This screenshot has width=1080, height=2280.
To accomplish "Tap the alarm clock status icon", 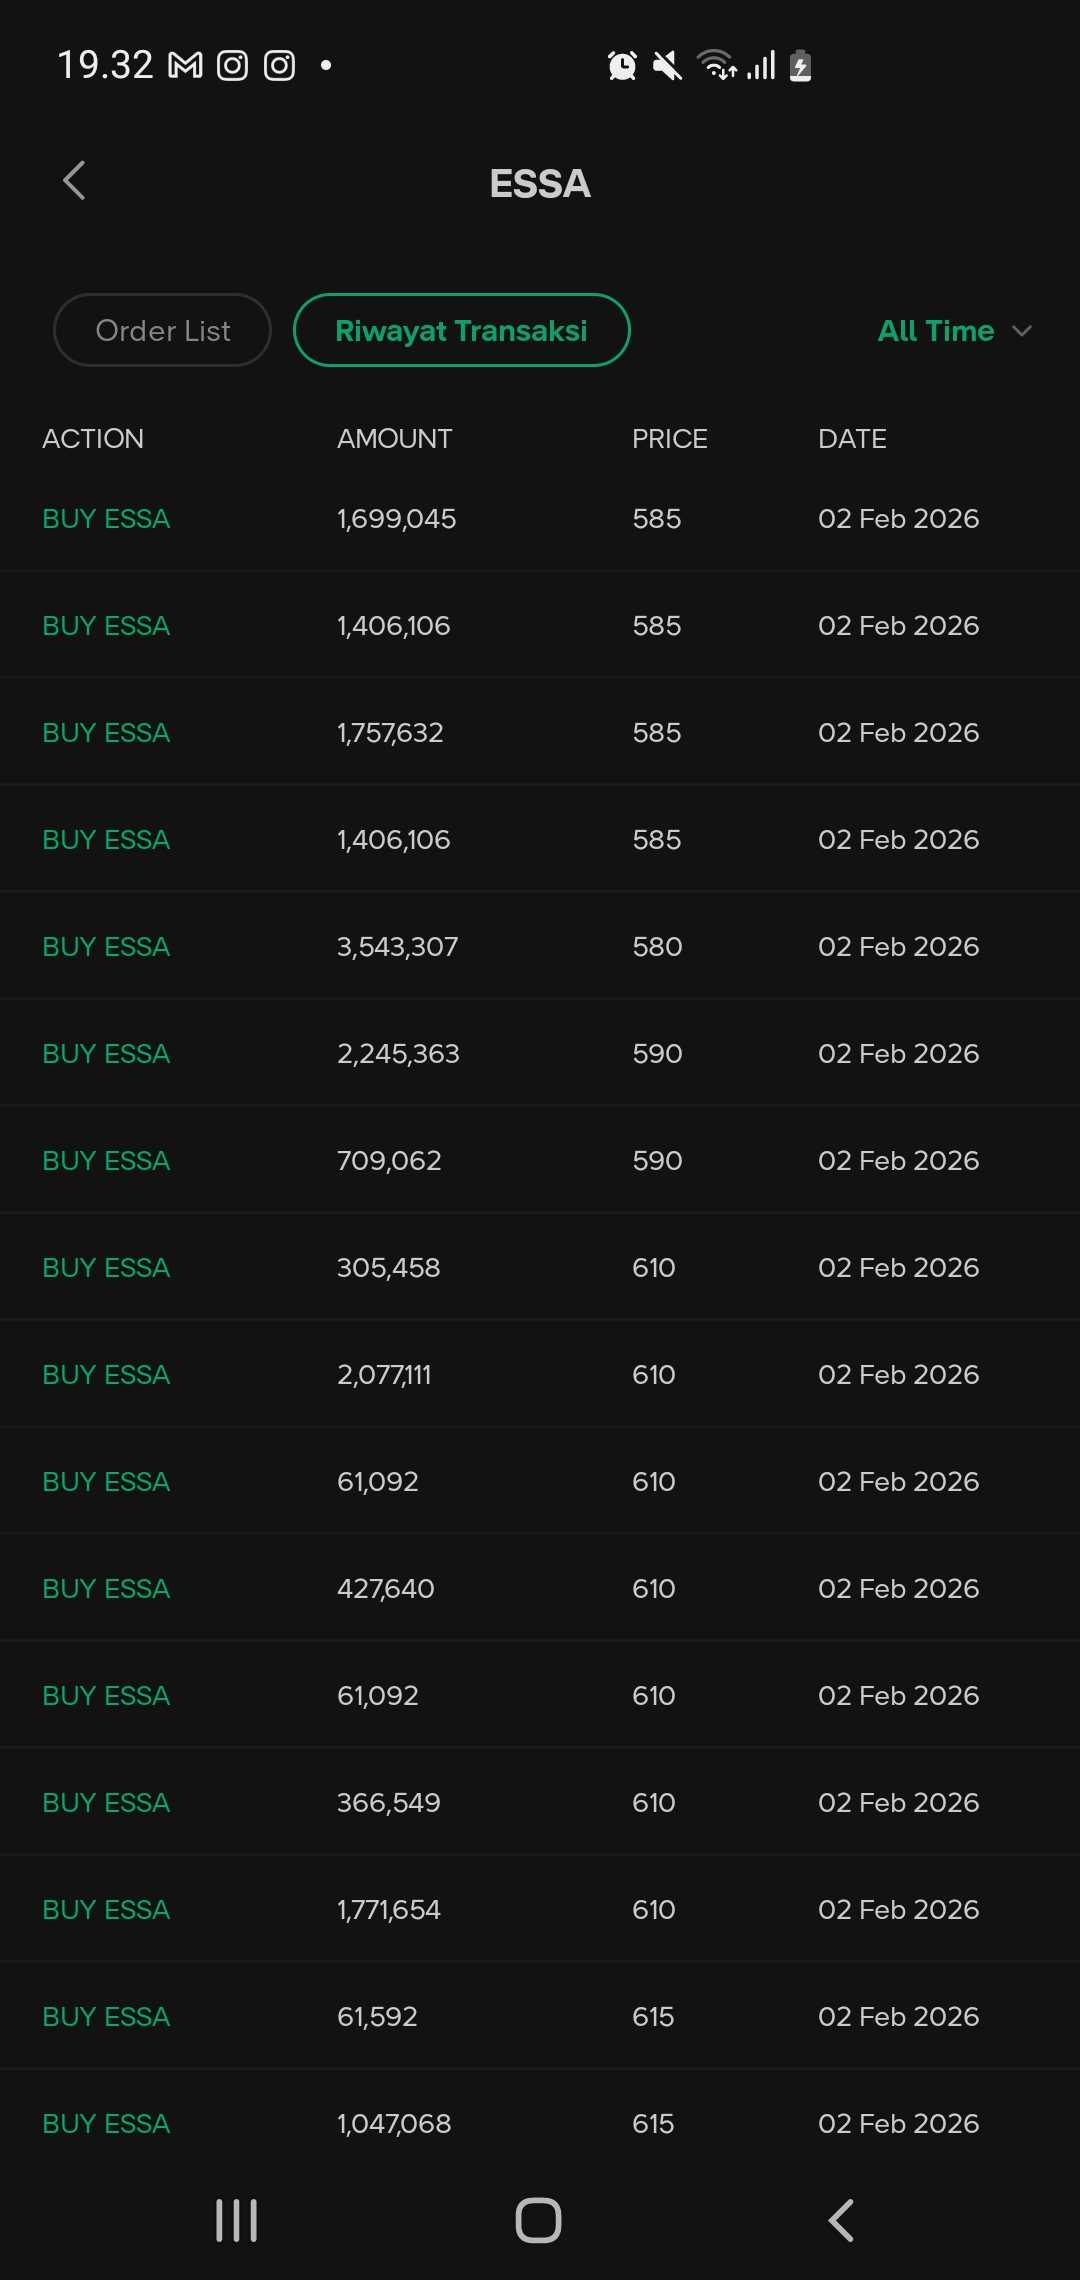I will (622, 66).
